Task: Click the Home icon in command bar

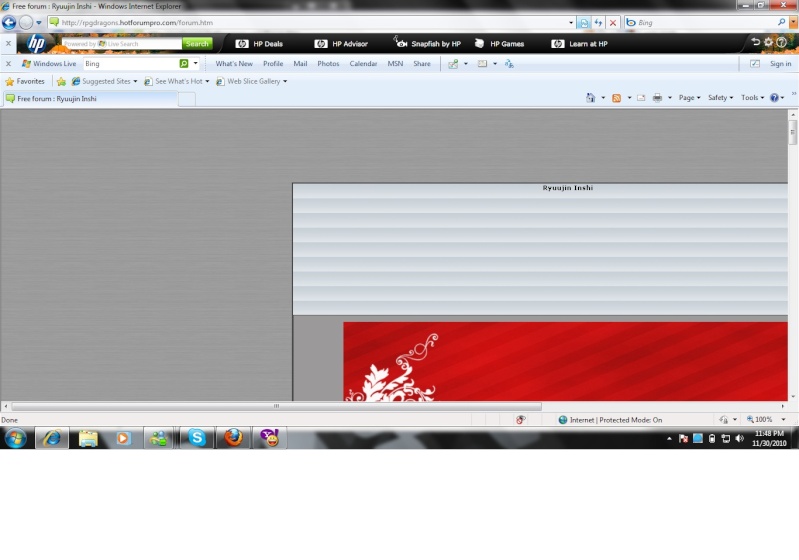Action: 590,98
